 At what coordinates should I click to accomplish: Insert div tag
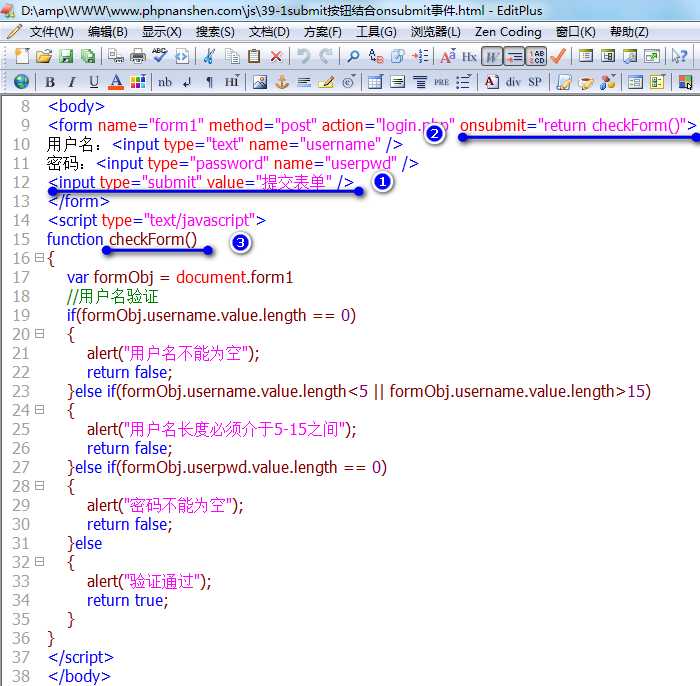(x=513, y=82)
